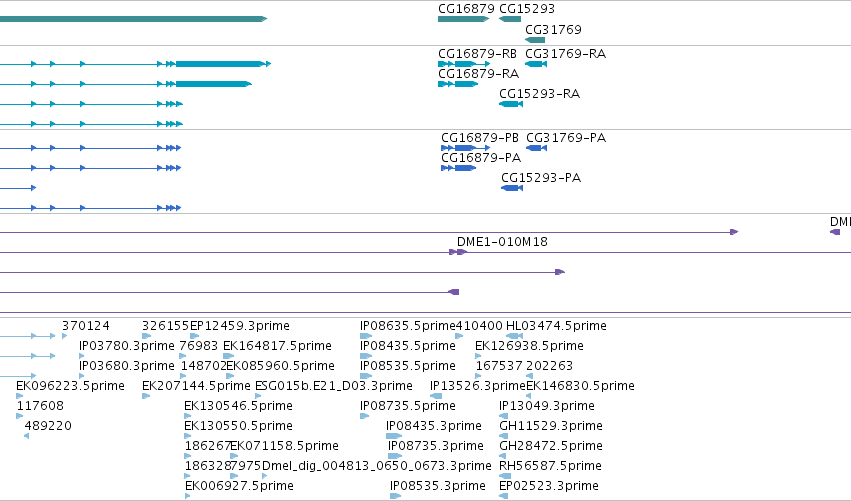This screenshot has height=501, width=851.
Task: Click the EK096223.5prime label
Action: click(71, 386)
